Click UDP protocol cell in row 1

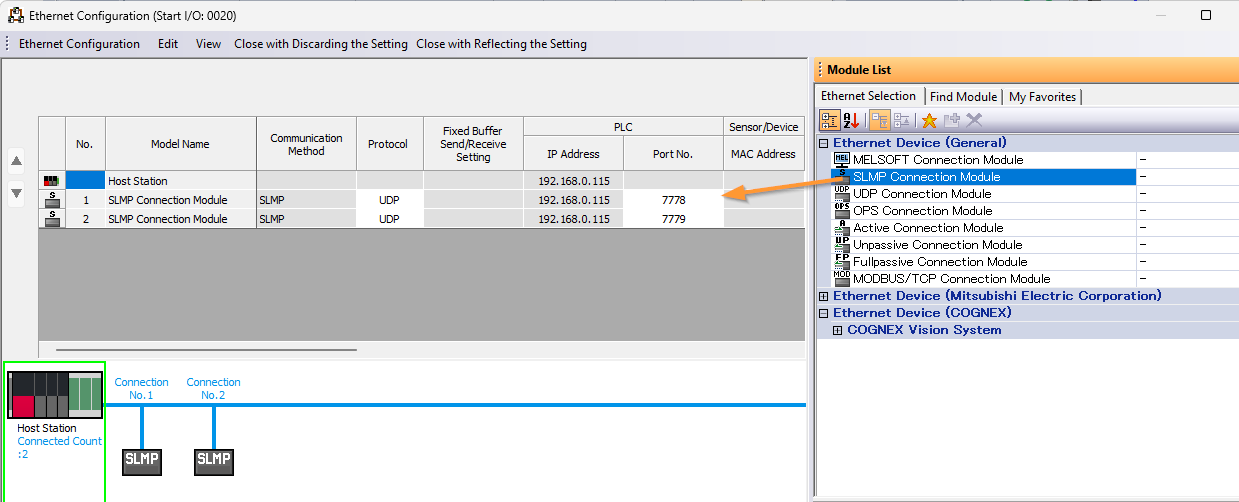[389, 200]
